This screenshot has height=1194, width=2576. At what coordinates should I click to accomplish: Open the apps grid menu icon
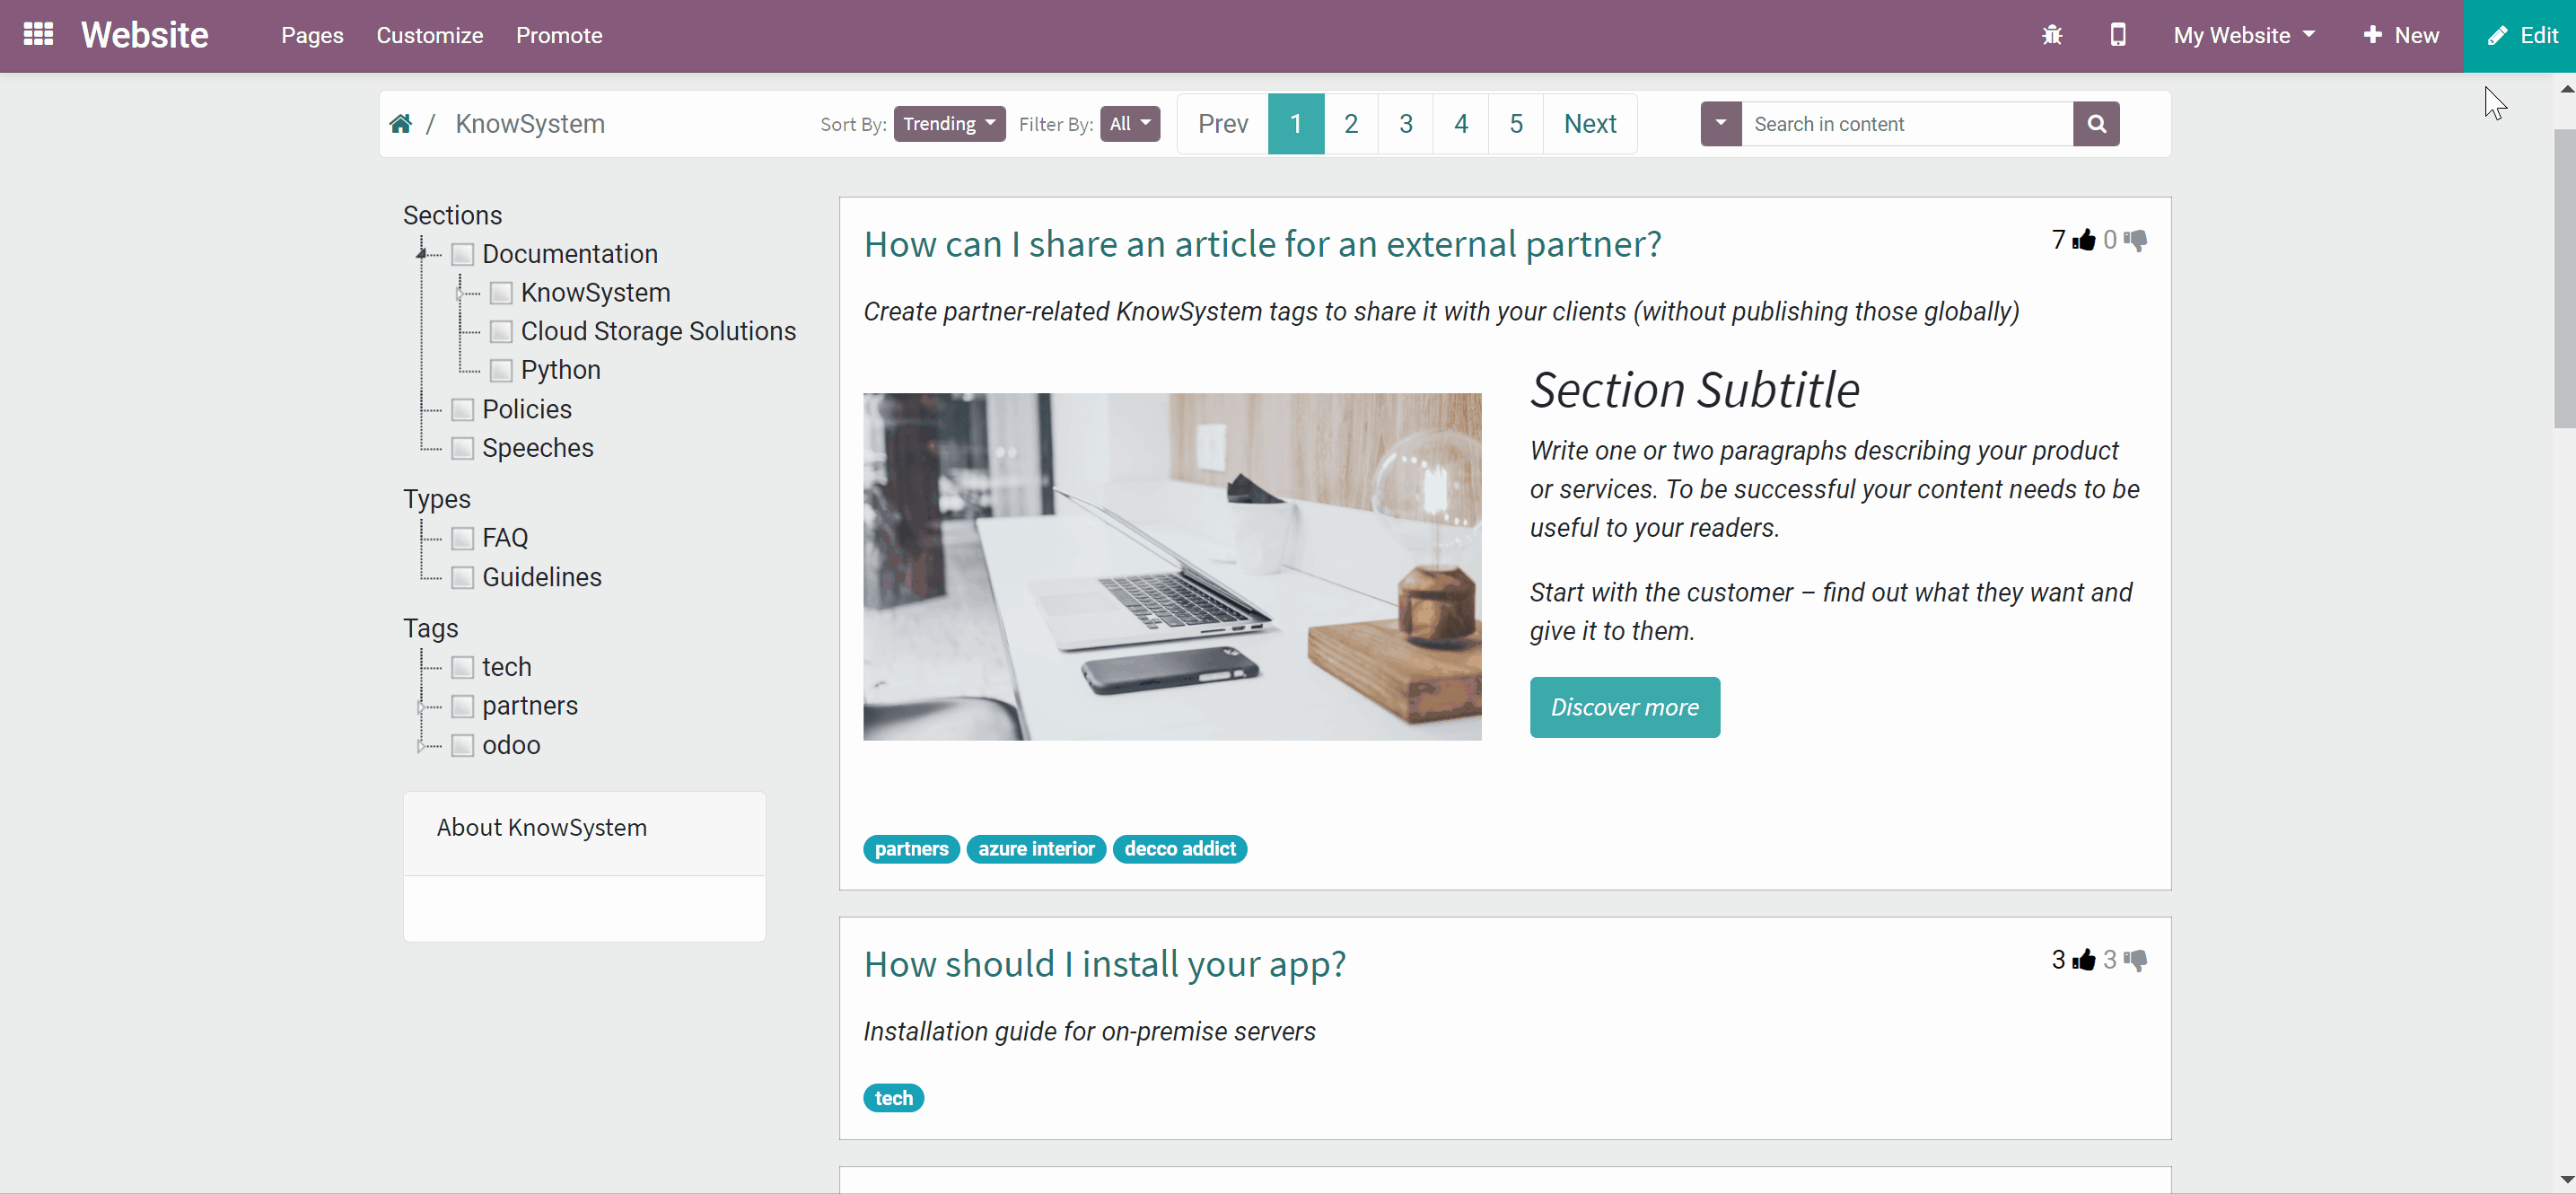point(38,35)
